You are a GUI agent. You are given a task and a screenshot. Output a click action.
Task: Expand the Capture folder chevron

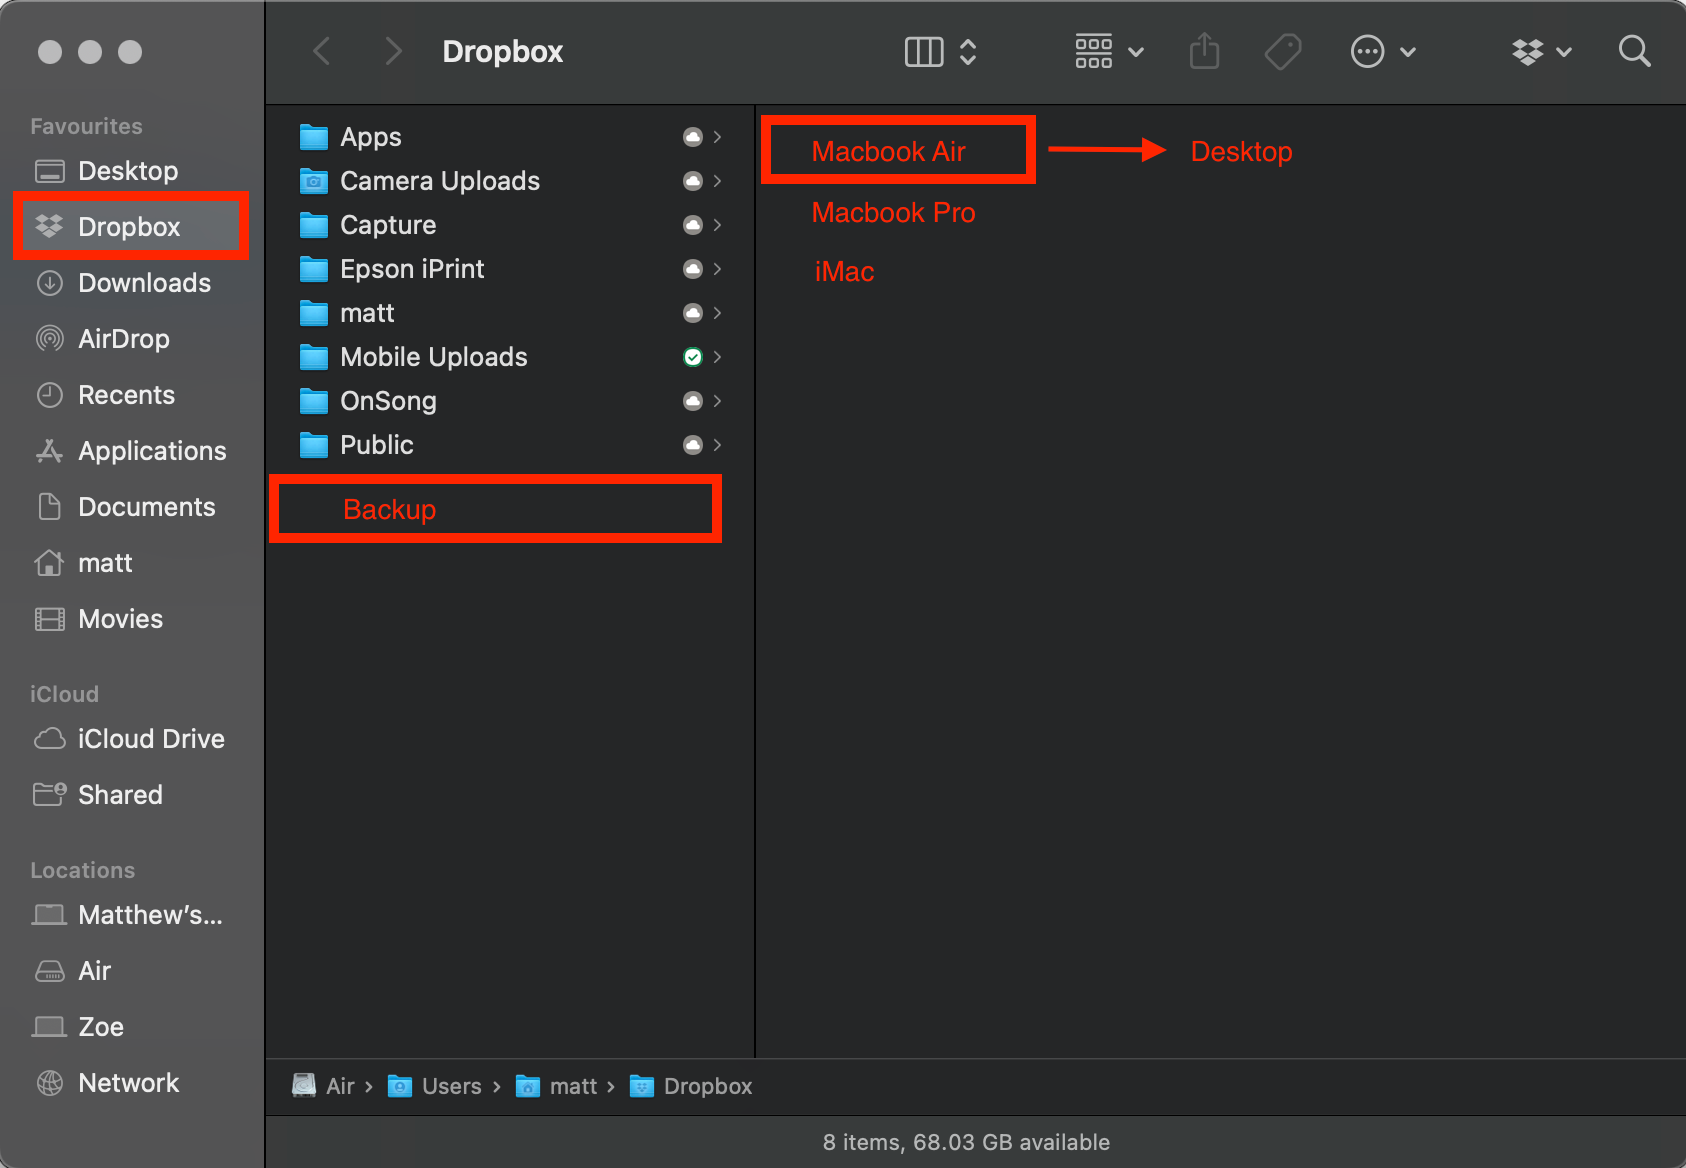pyautogui.click(x=717, y=225)
